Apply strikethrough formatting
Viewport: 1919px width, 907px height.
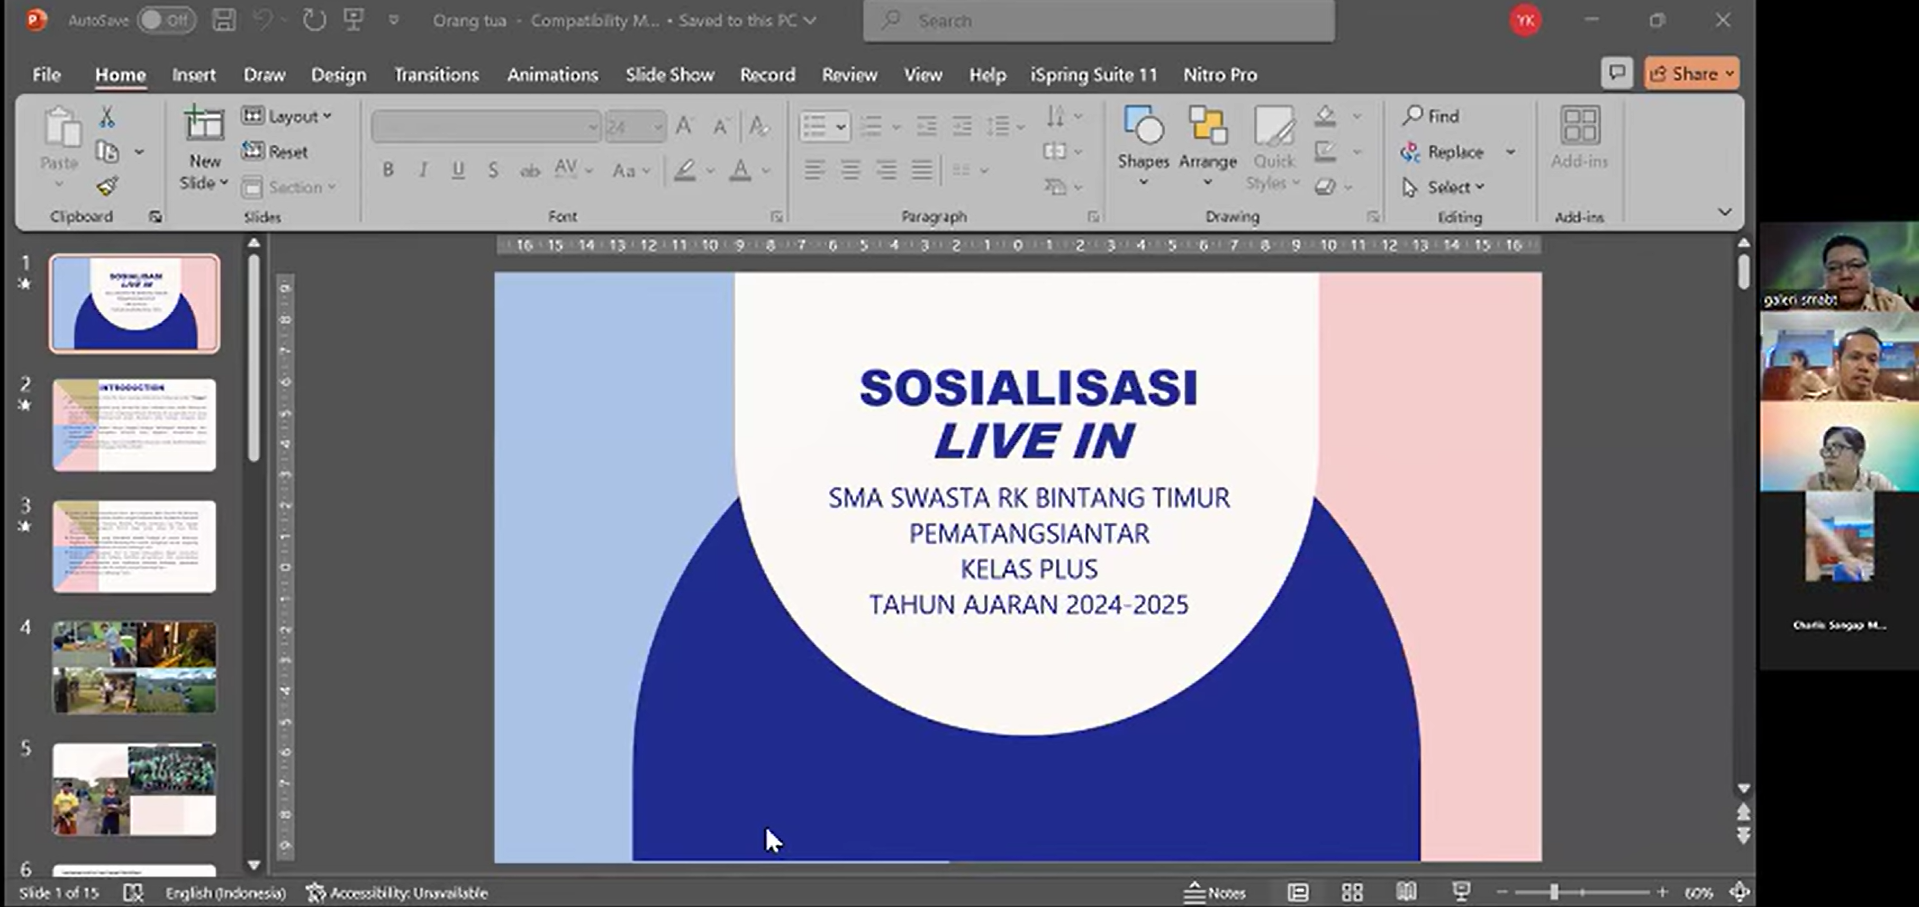[529, 170]
